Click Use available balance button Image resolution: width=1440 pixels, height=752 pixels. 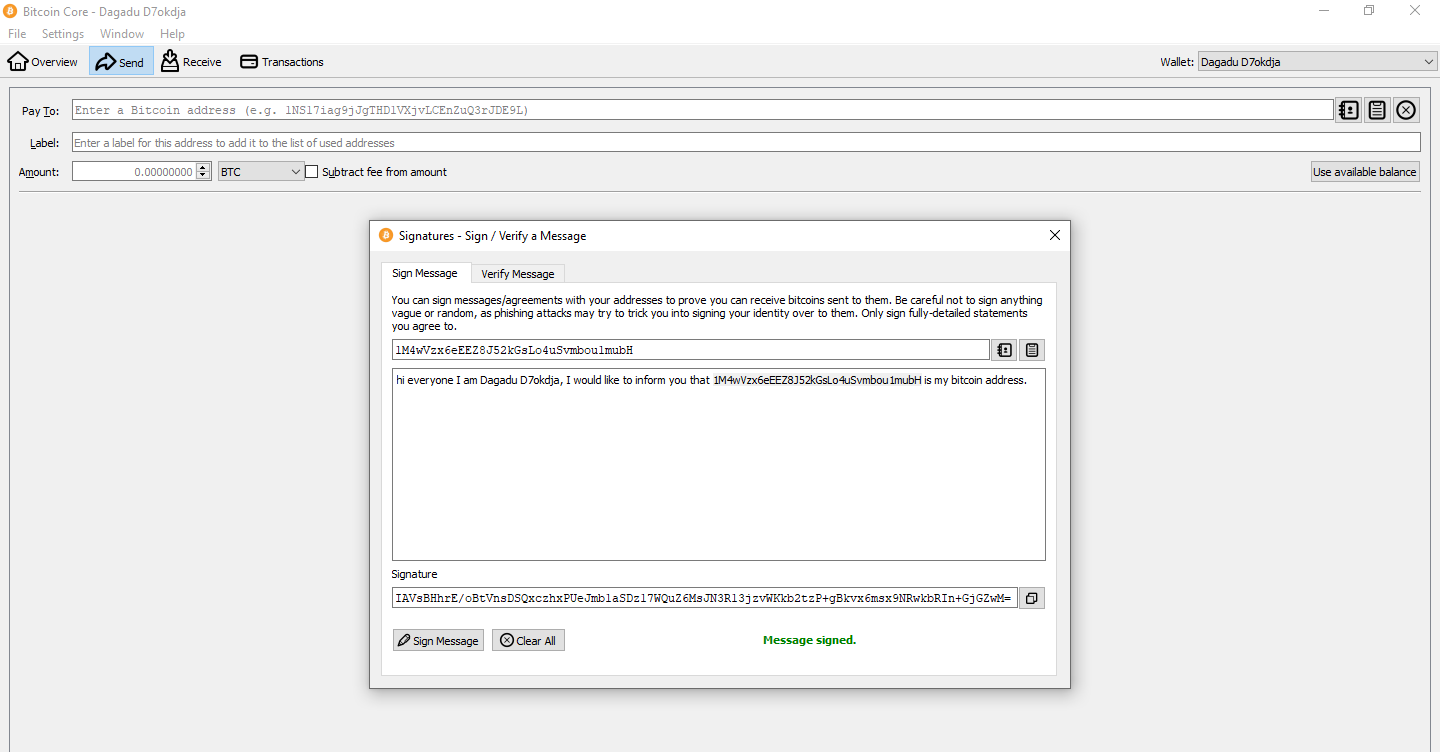pyautogui.click(x=1365, y=172)
